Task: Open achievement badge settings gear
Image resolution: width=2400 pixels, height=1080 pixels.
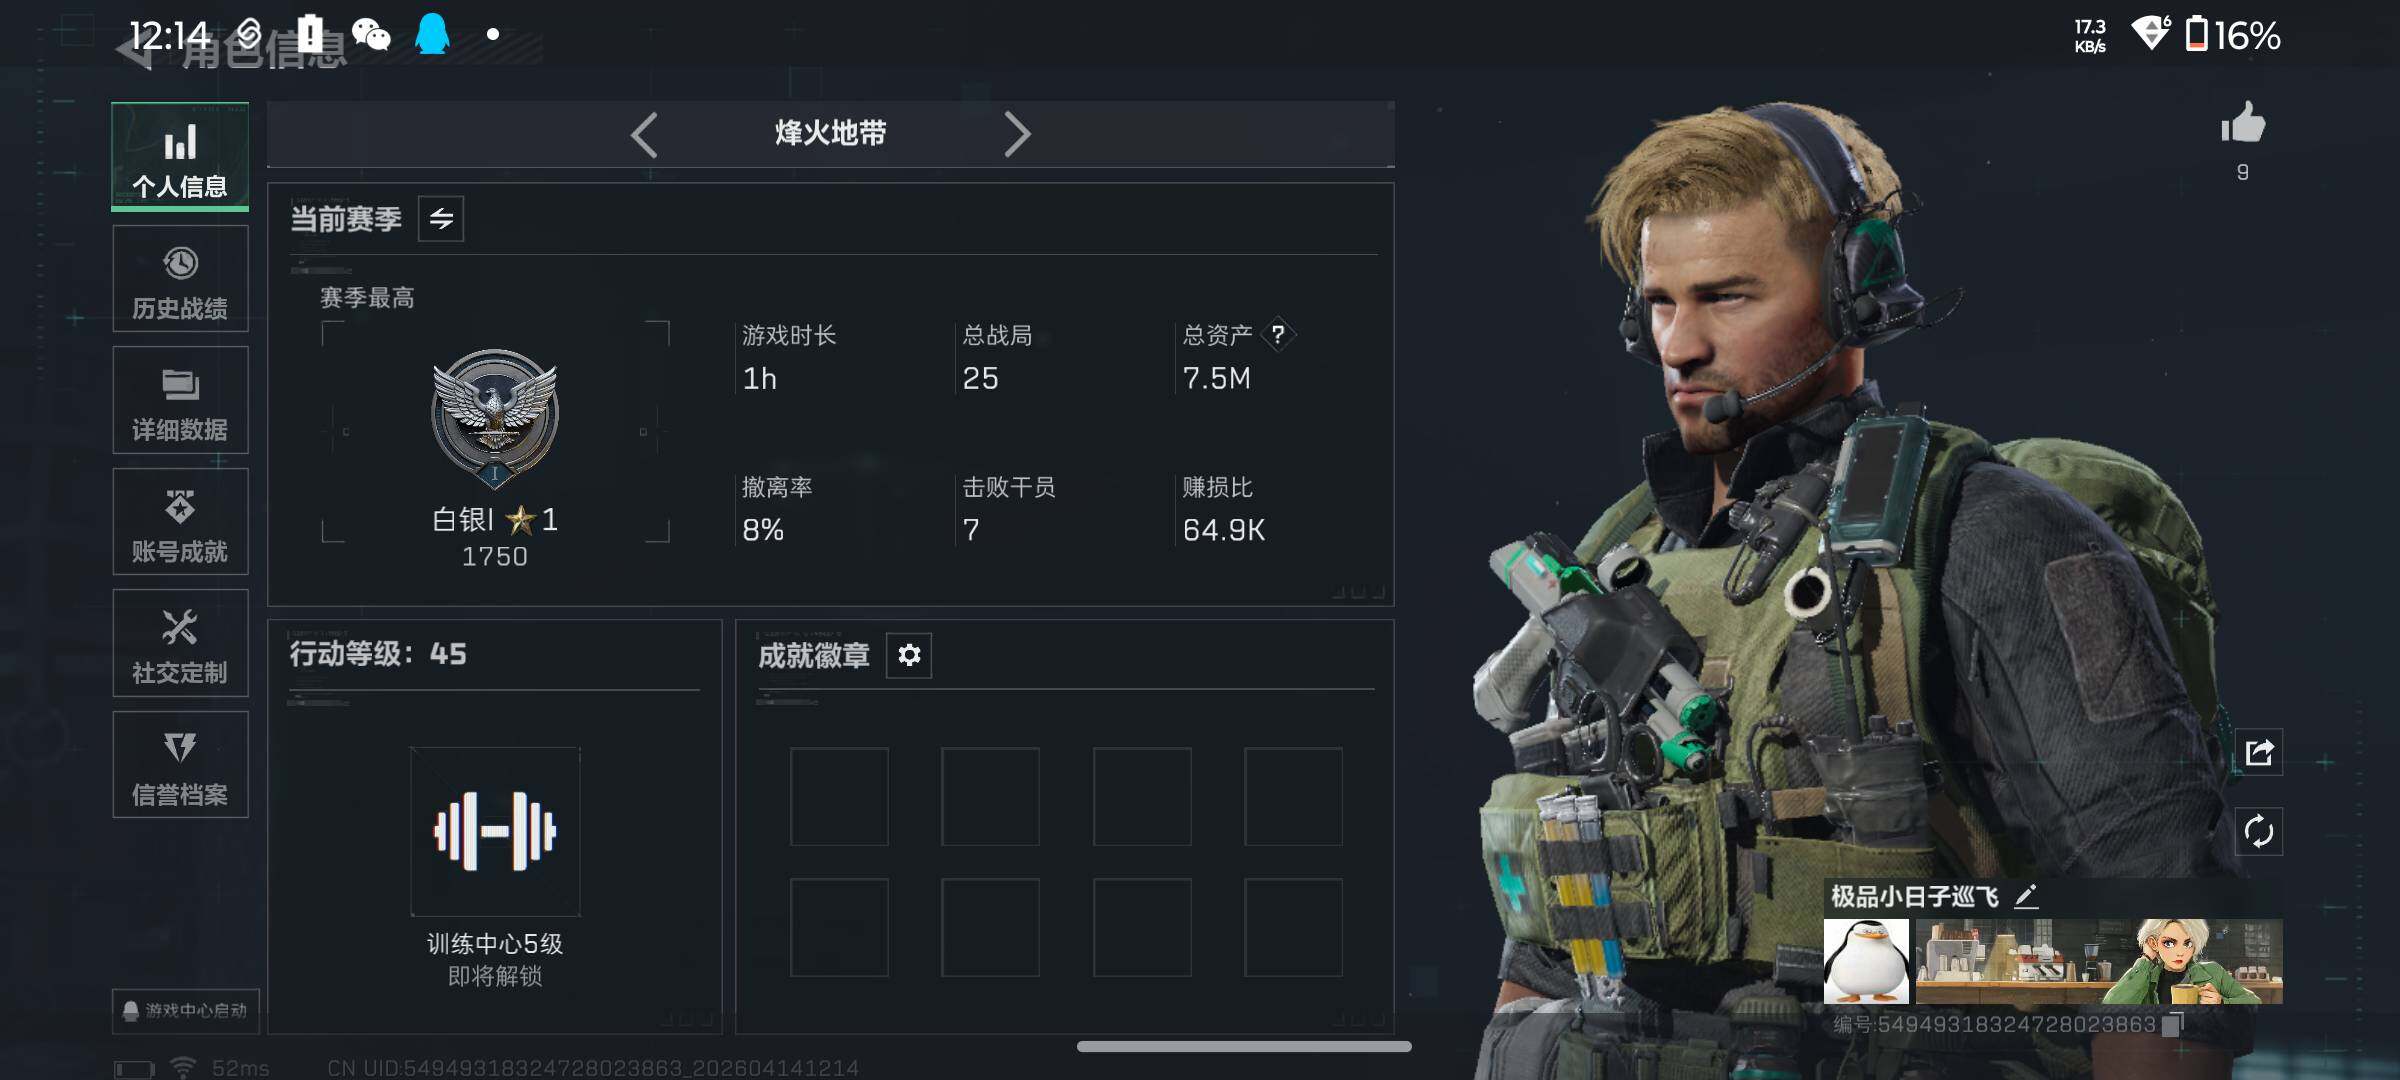Action: (x=909, y=655)
